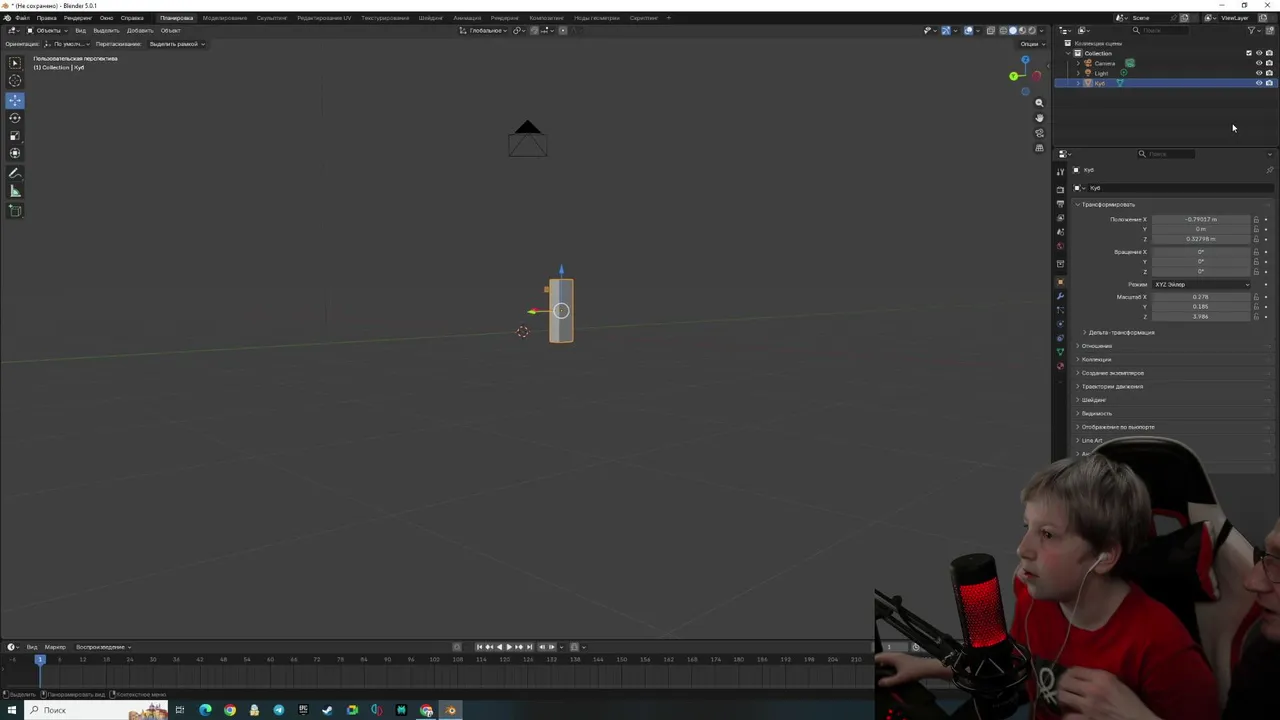This screenshot has width=1280, height=720.
Task: Open Опции dropdown in viewport
Action: (x=1031, y=44)
